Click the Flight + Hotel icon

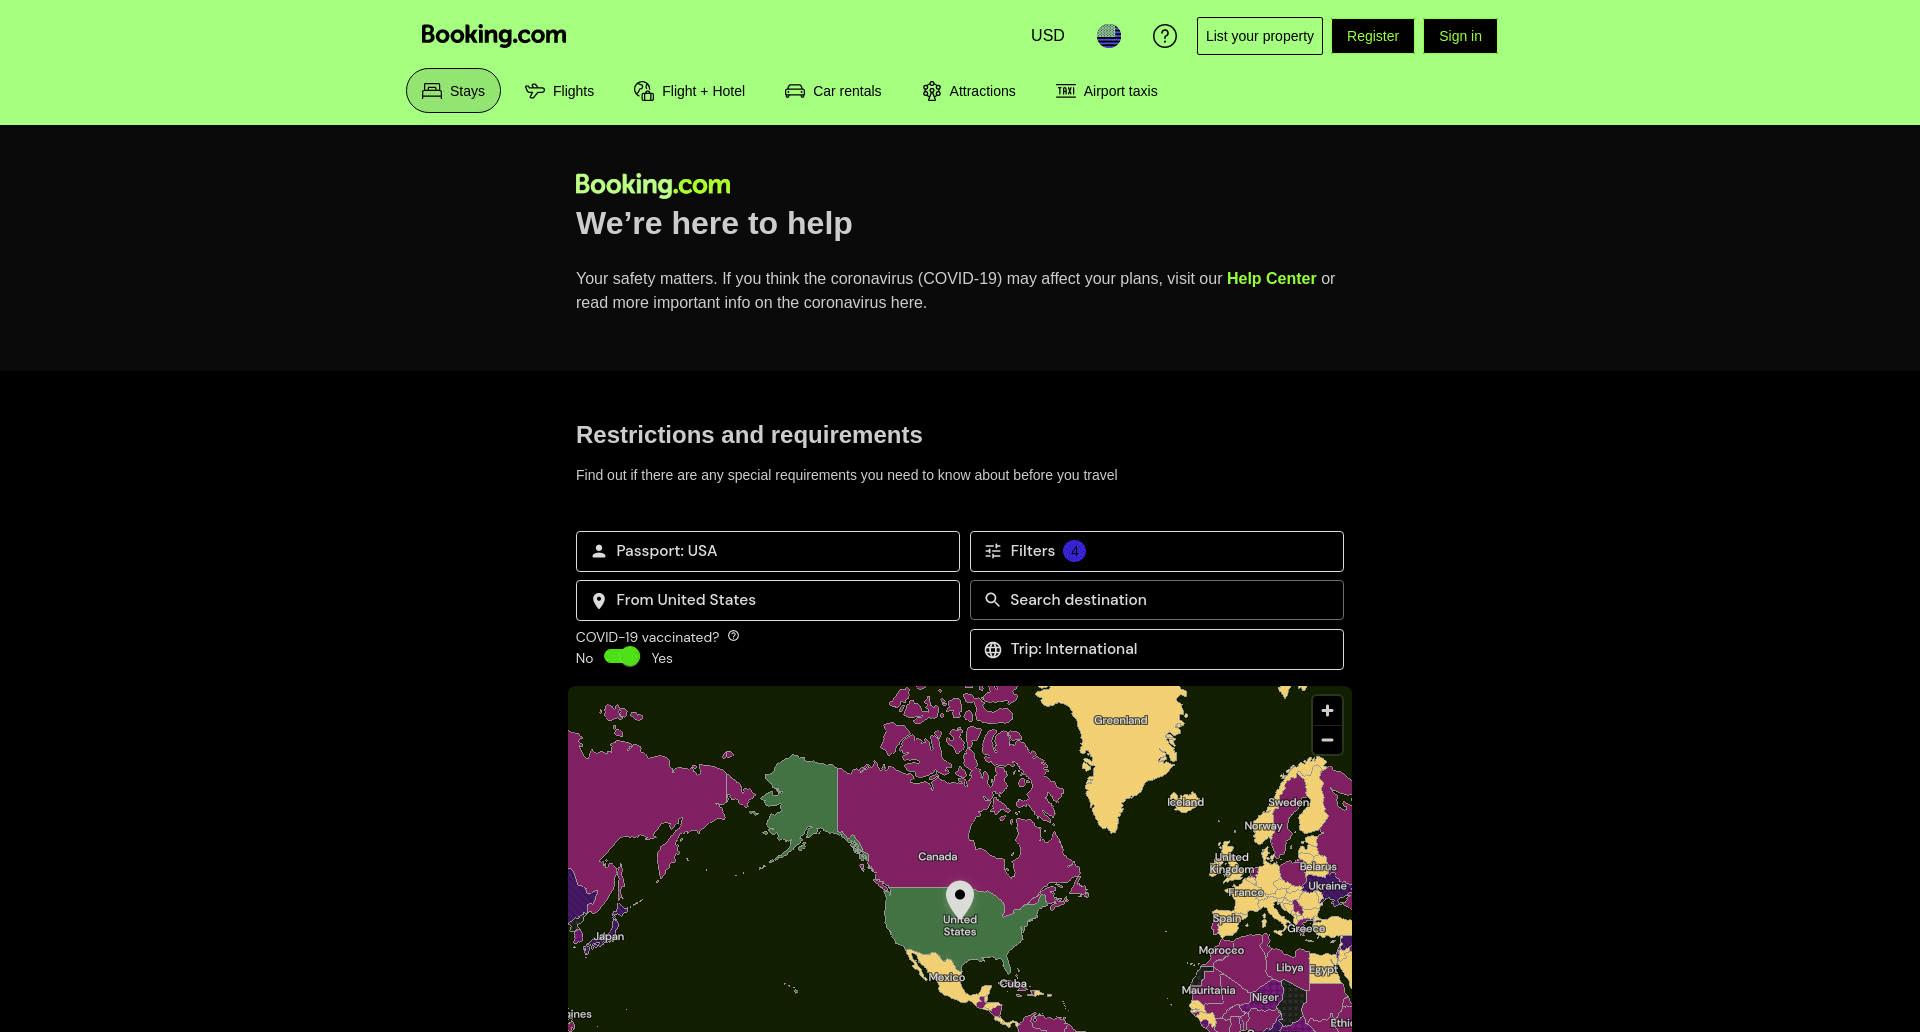(x=644, y=91)
